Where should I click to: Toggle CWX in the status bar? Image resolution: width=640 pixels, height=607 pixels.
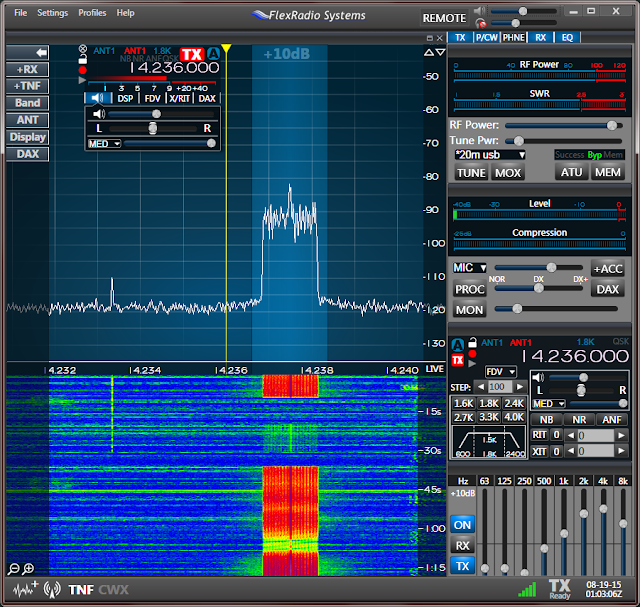click(x=113, y=590)
